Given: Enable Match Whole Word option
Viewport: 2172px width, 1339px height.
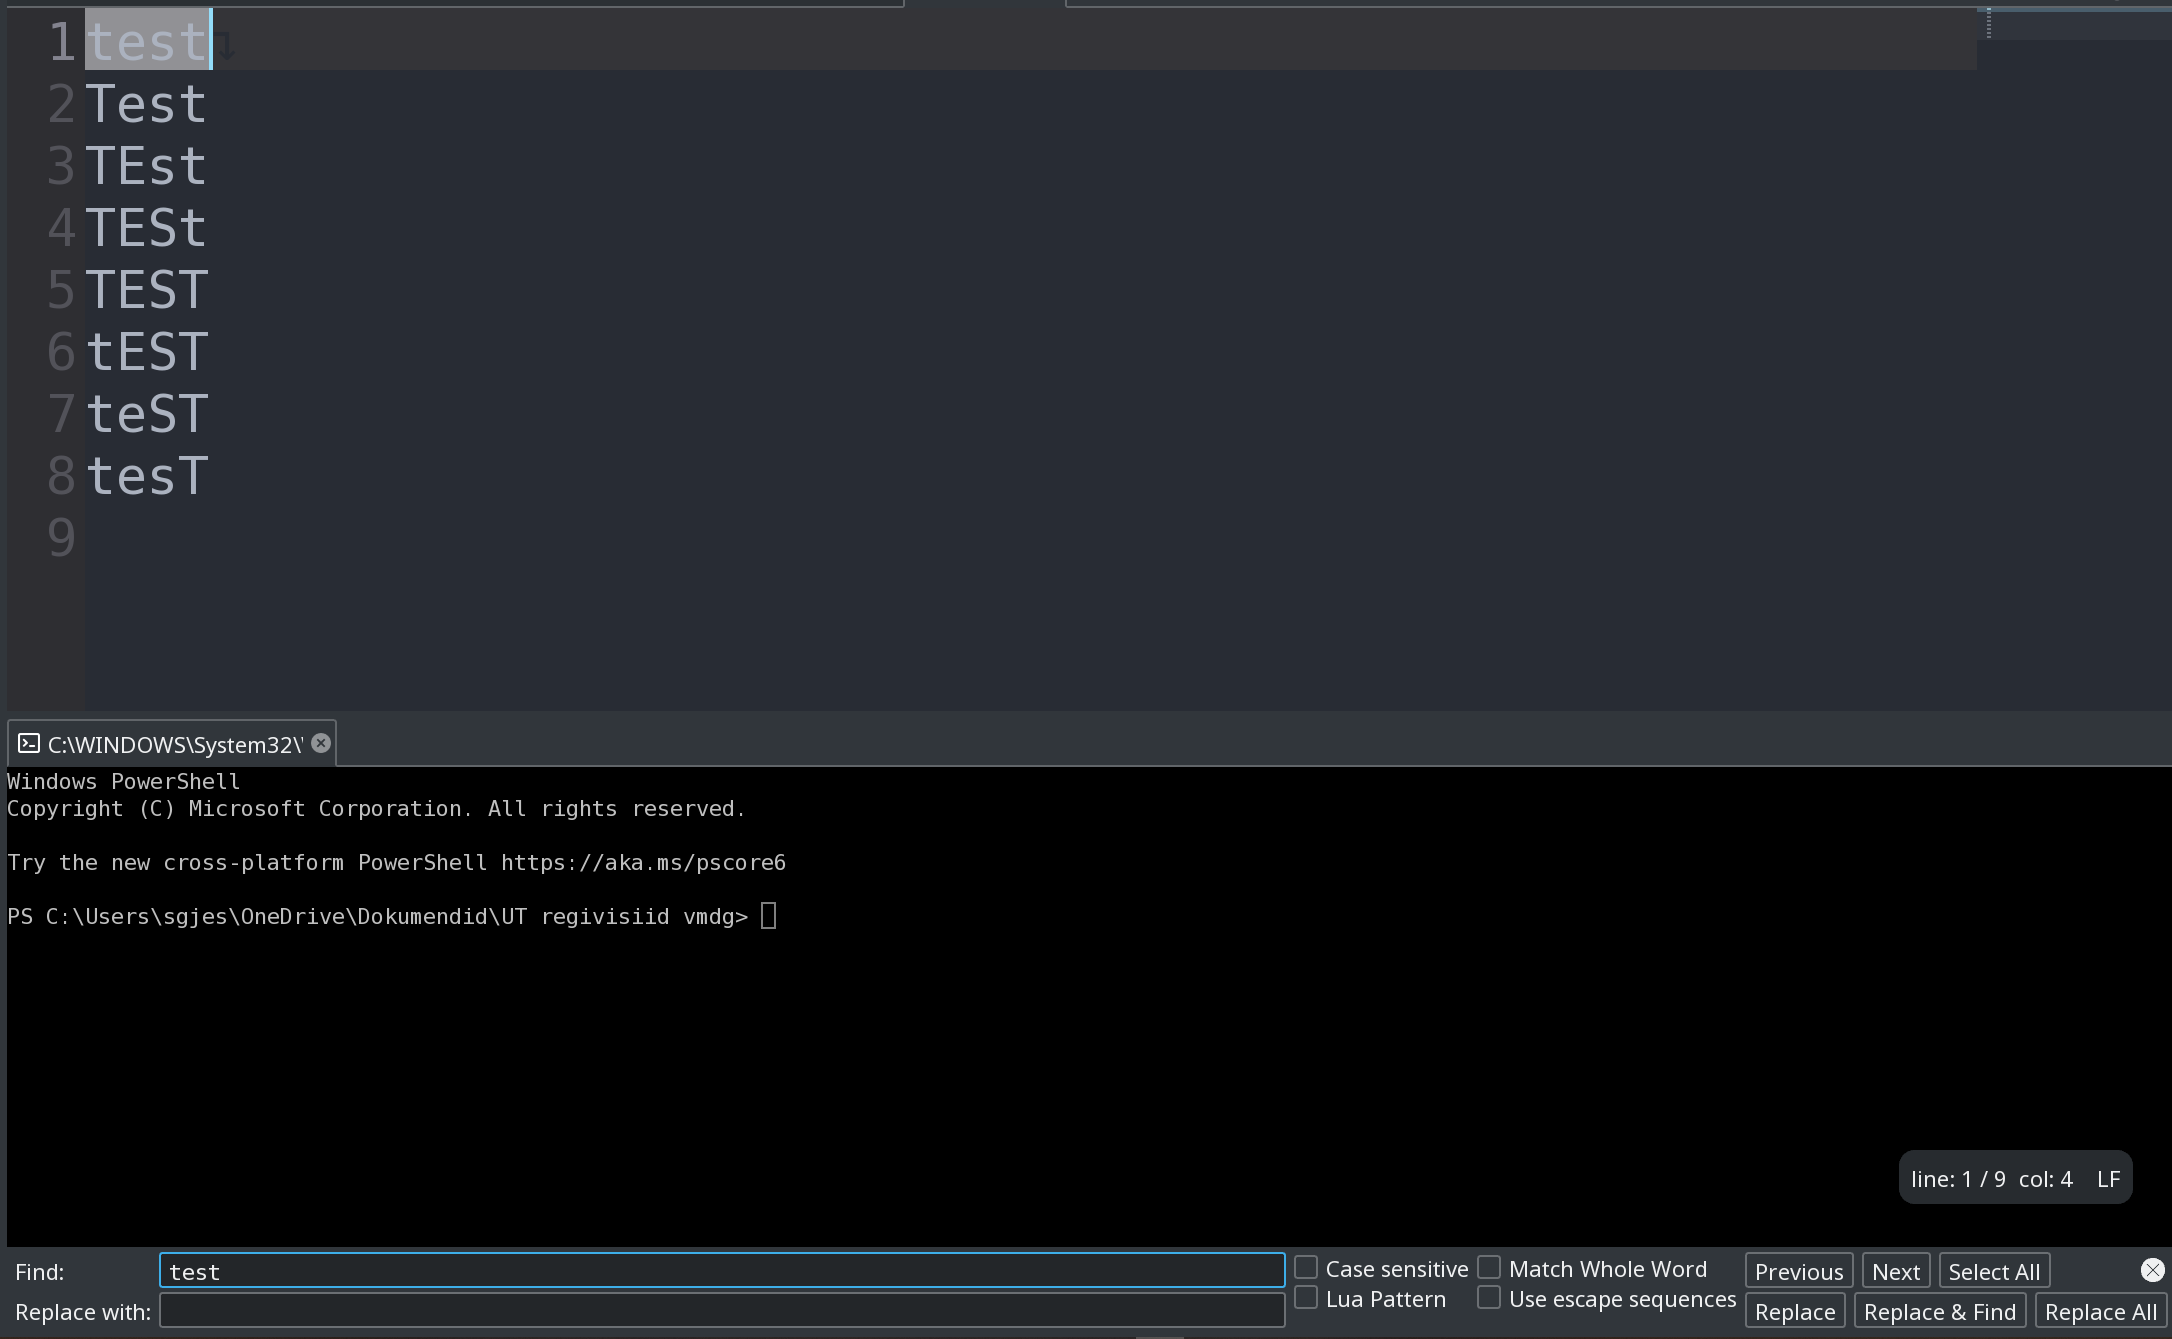Looking at the screenshot, I should [x=1489, y=1266].
